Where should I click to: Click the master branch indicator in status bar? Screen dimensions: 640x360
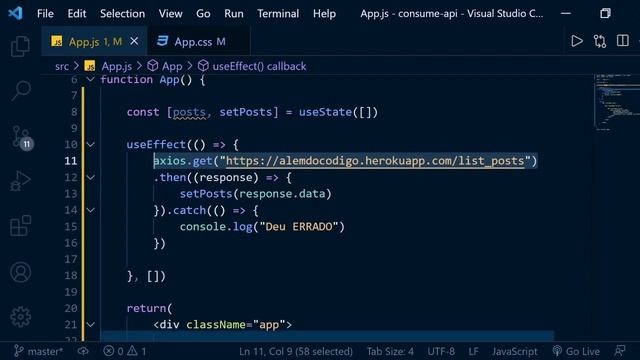[x=38, y=351]
